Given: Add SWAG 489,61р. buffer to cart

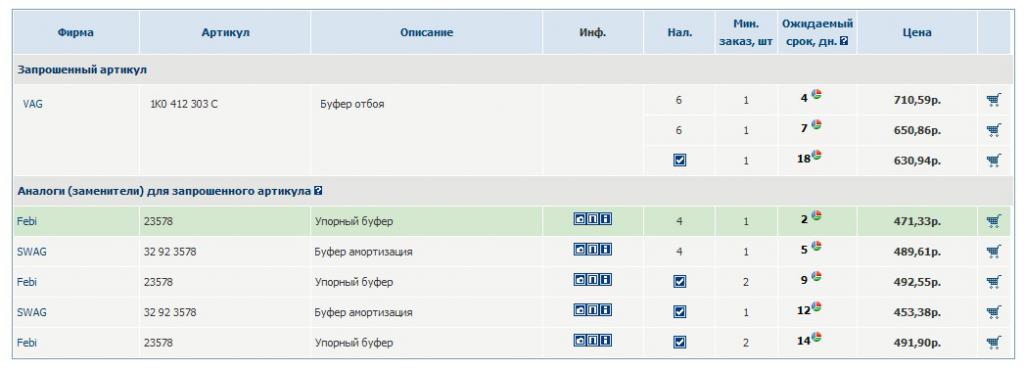Looking at the screenshot, I should click(x=993, y=251).
